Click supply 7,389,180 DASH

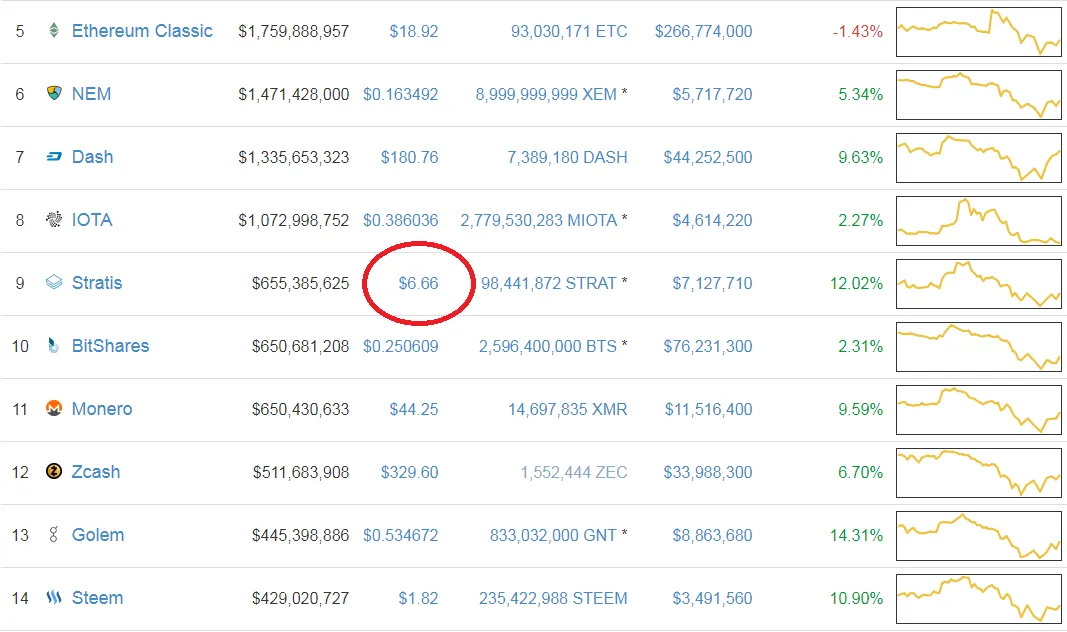[x=568, y=157]
